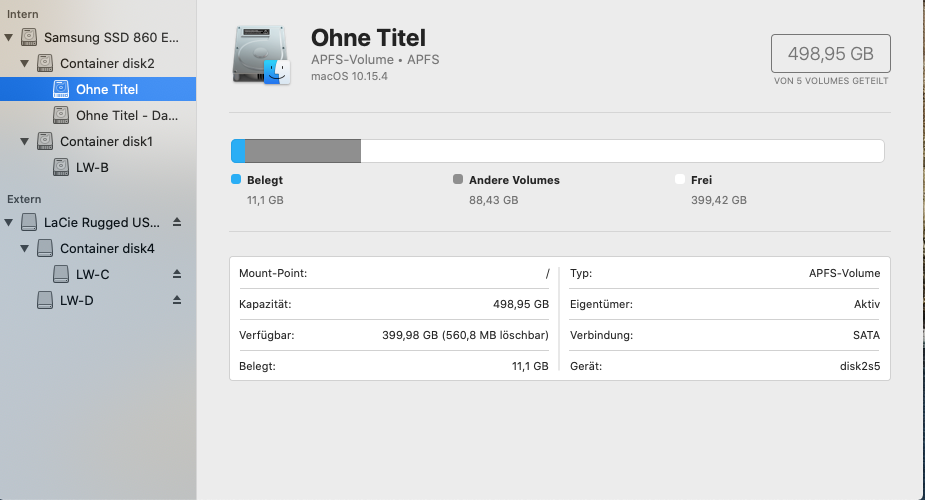Click the 498,95 GB capacity box

coord(830,53)
